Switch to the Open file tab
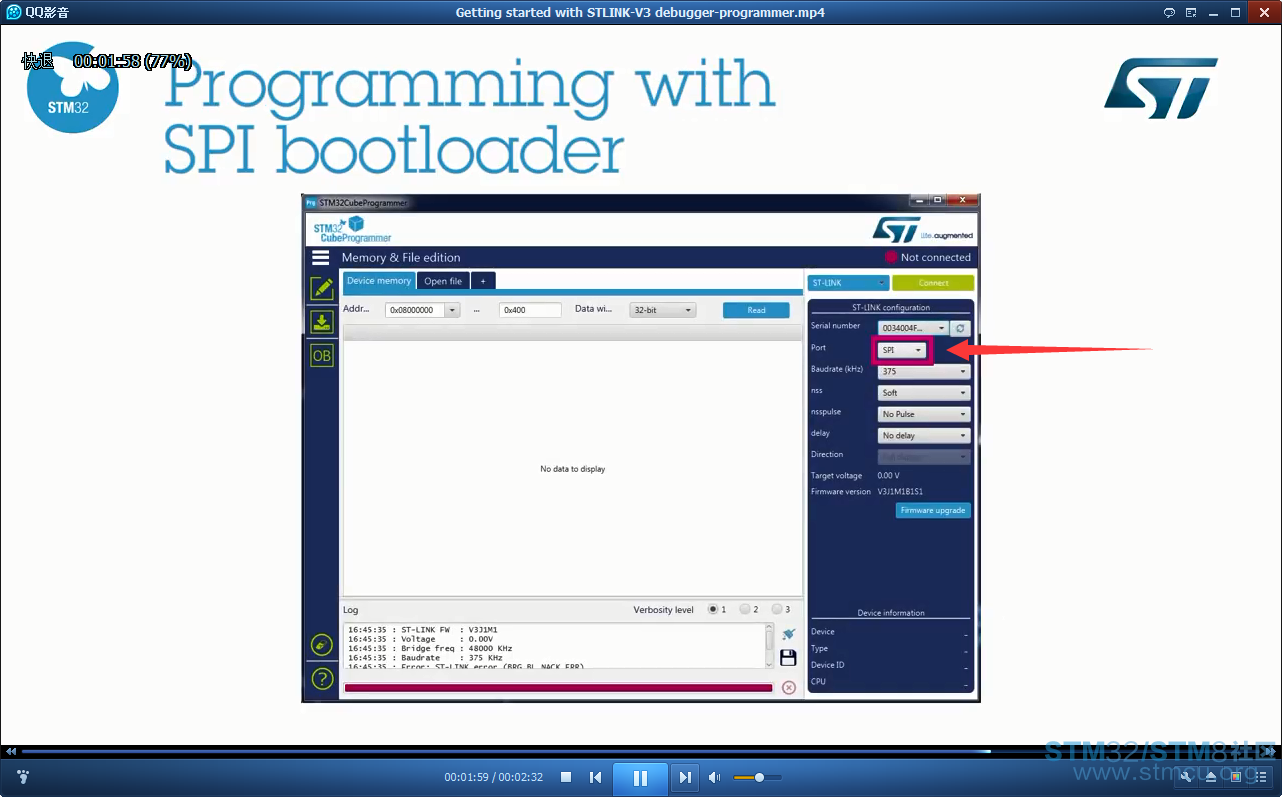1282x797 pixels. [443, 281]
